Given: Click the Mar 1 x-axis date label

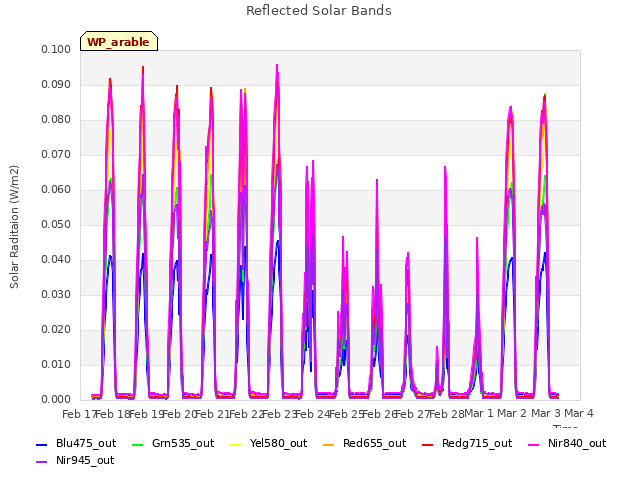Looking at the screenshot, I should pyautogui.click(x=479, y=413).
